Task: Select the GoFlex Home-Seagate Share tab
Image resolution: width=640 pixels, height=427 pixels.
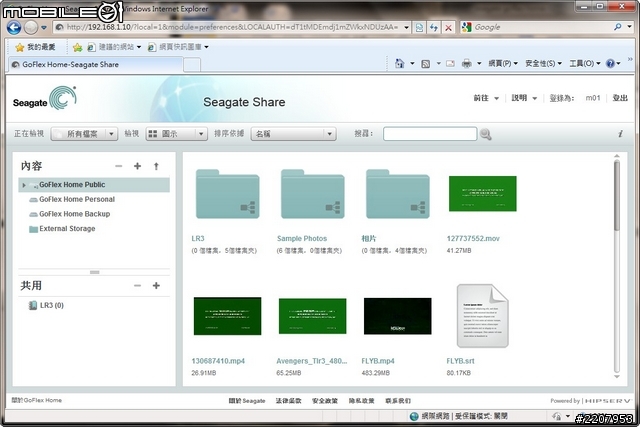Action: coord(96,64)
